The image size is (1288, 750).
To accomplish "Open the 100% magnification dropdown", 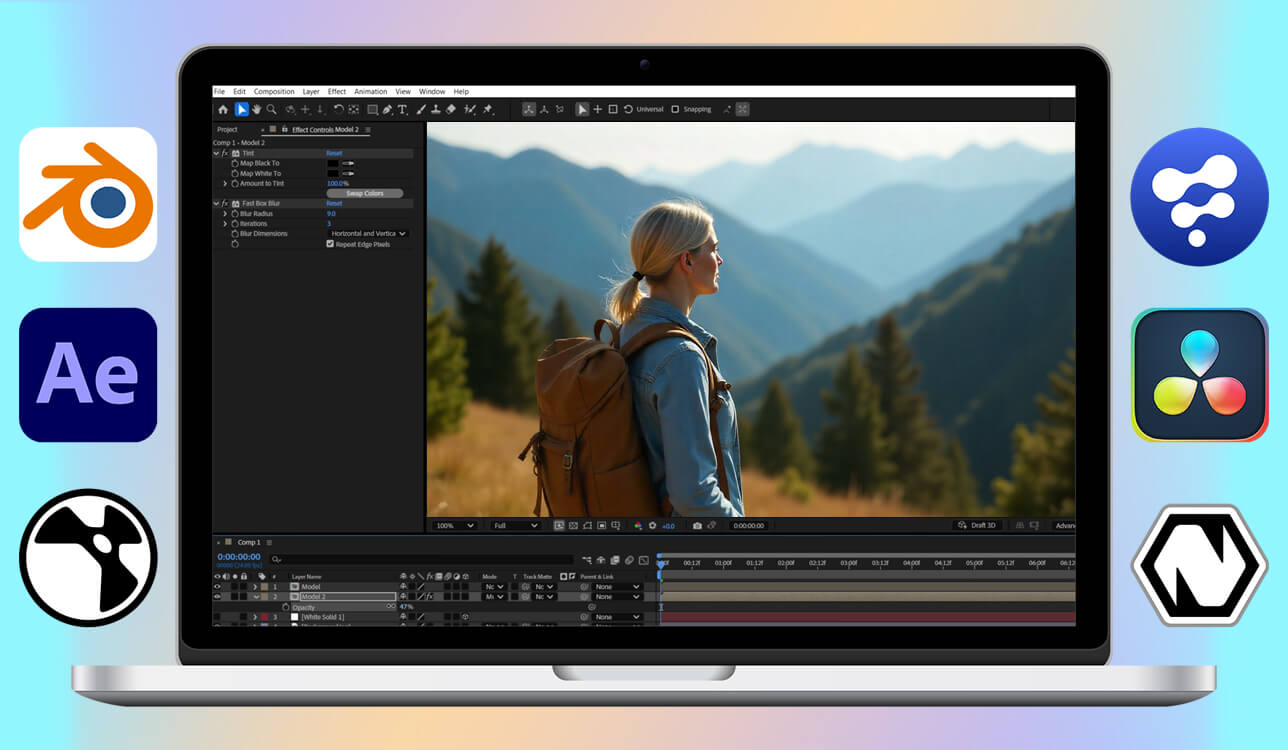I will coord(456,525).
